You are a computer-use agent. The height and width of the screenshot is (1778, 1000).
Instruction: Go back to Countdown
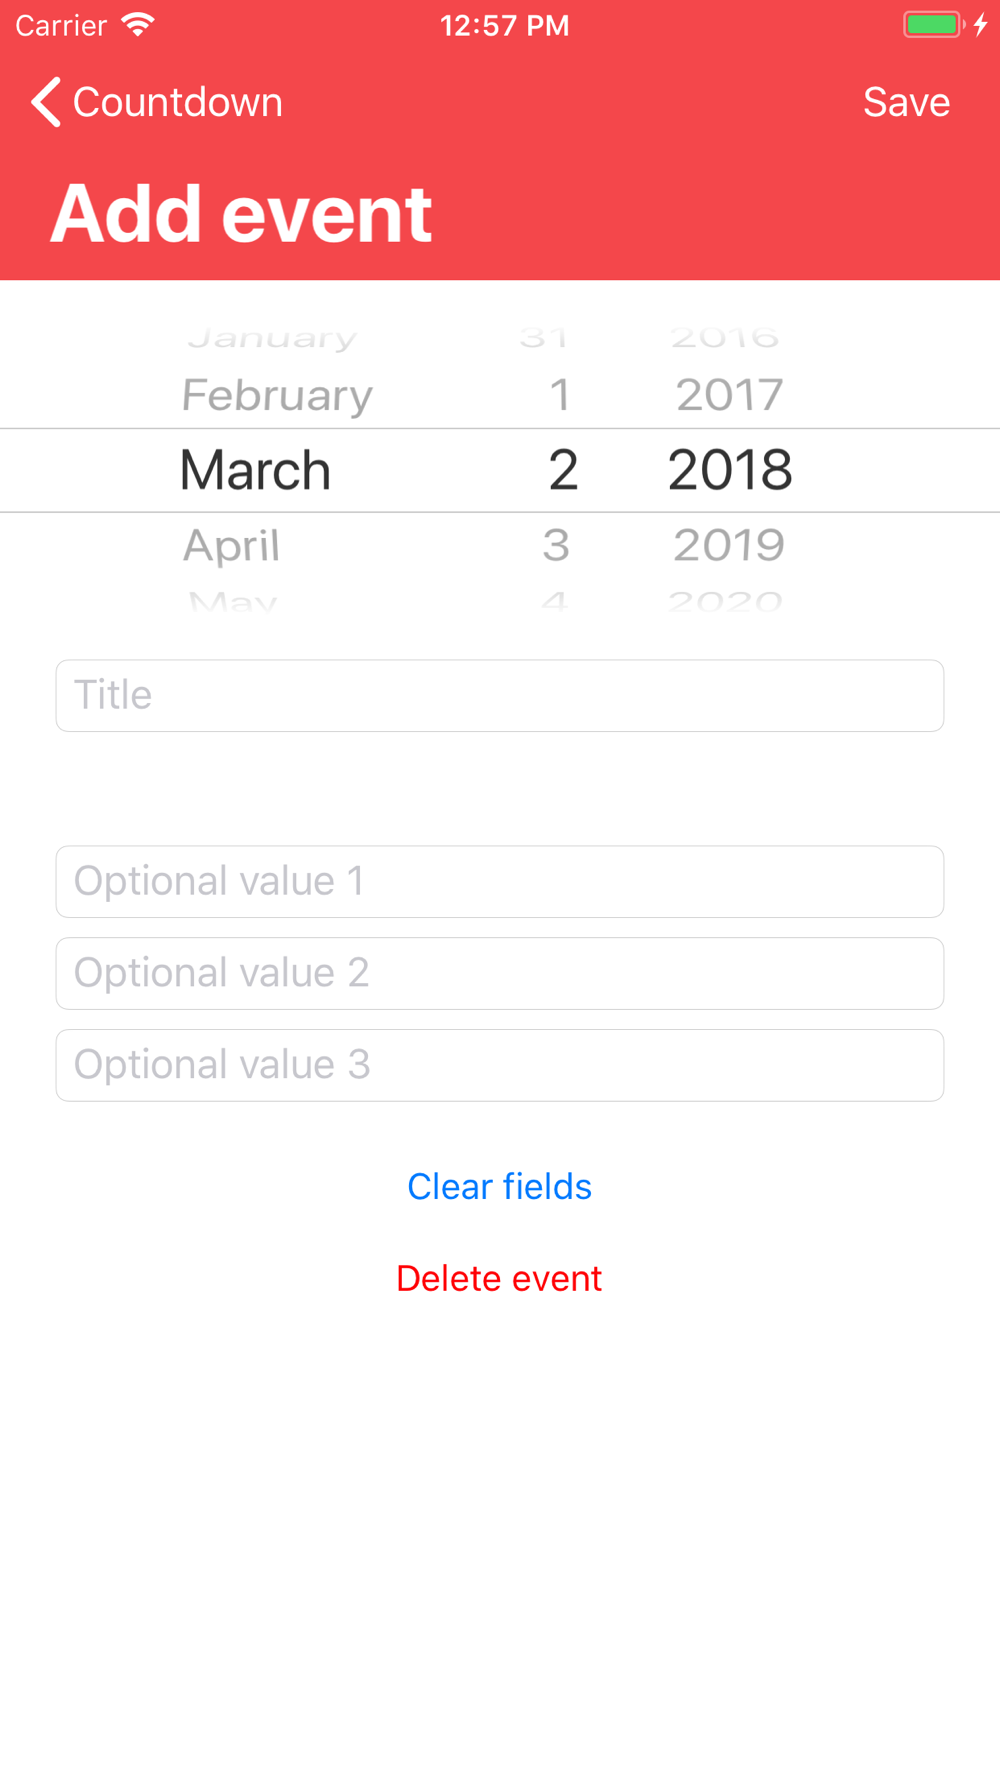[178, 102]
